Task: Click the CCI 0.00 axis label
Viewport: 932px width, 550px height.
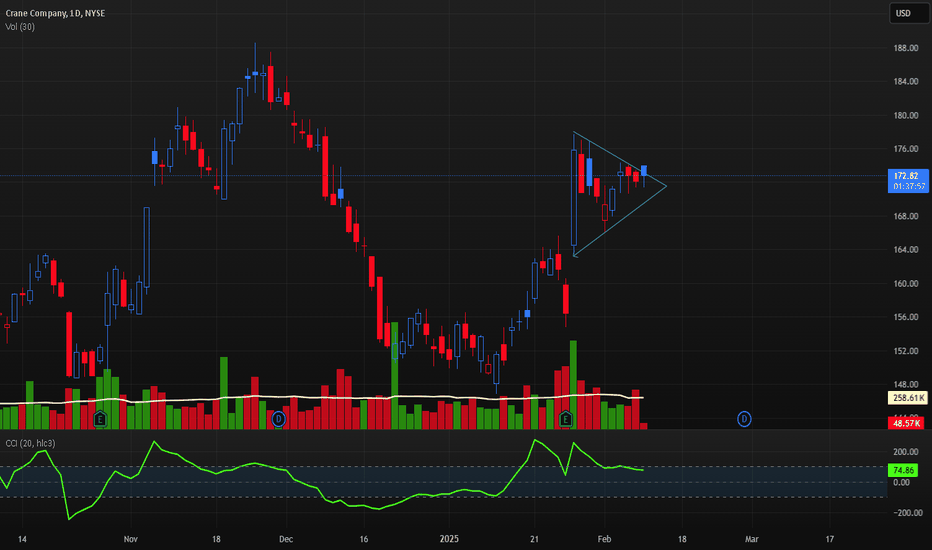Action: click(x=902, y=482)
